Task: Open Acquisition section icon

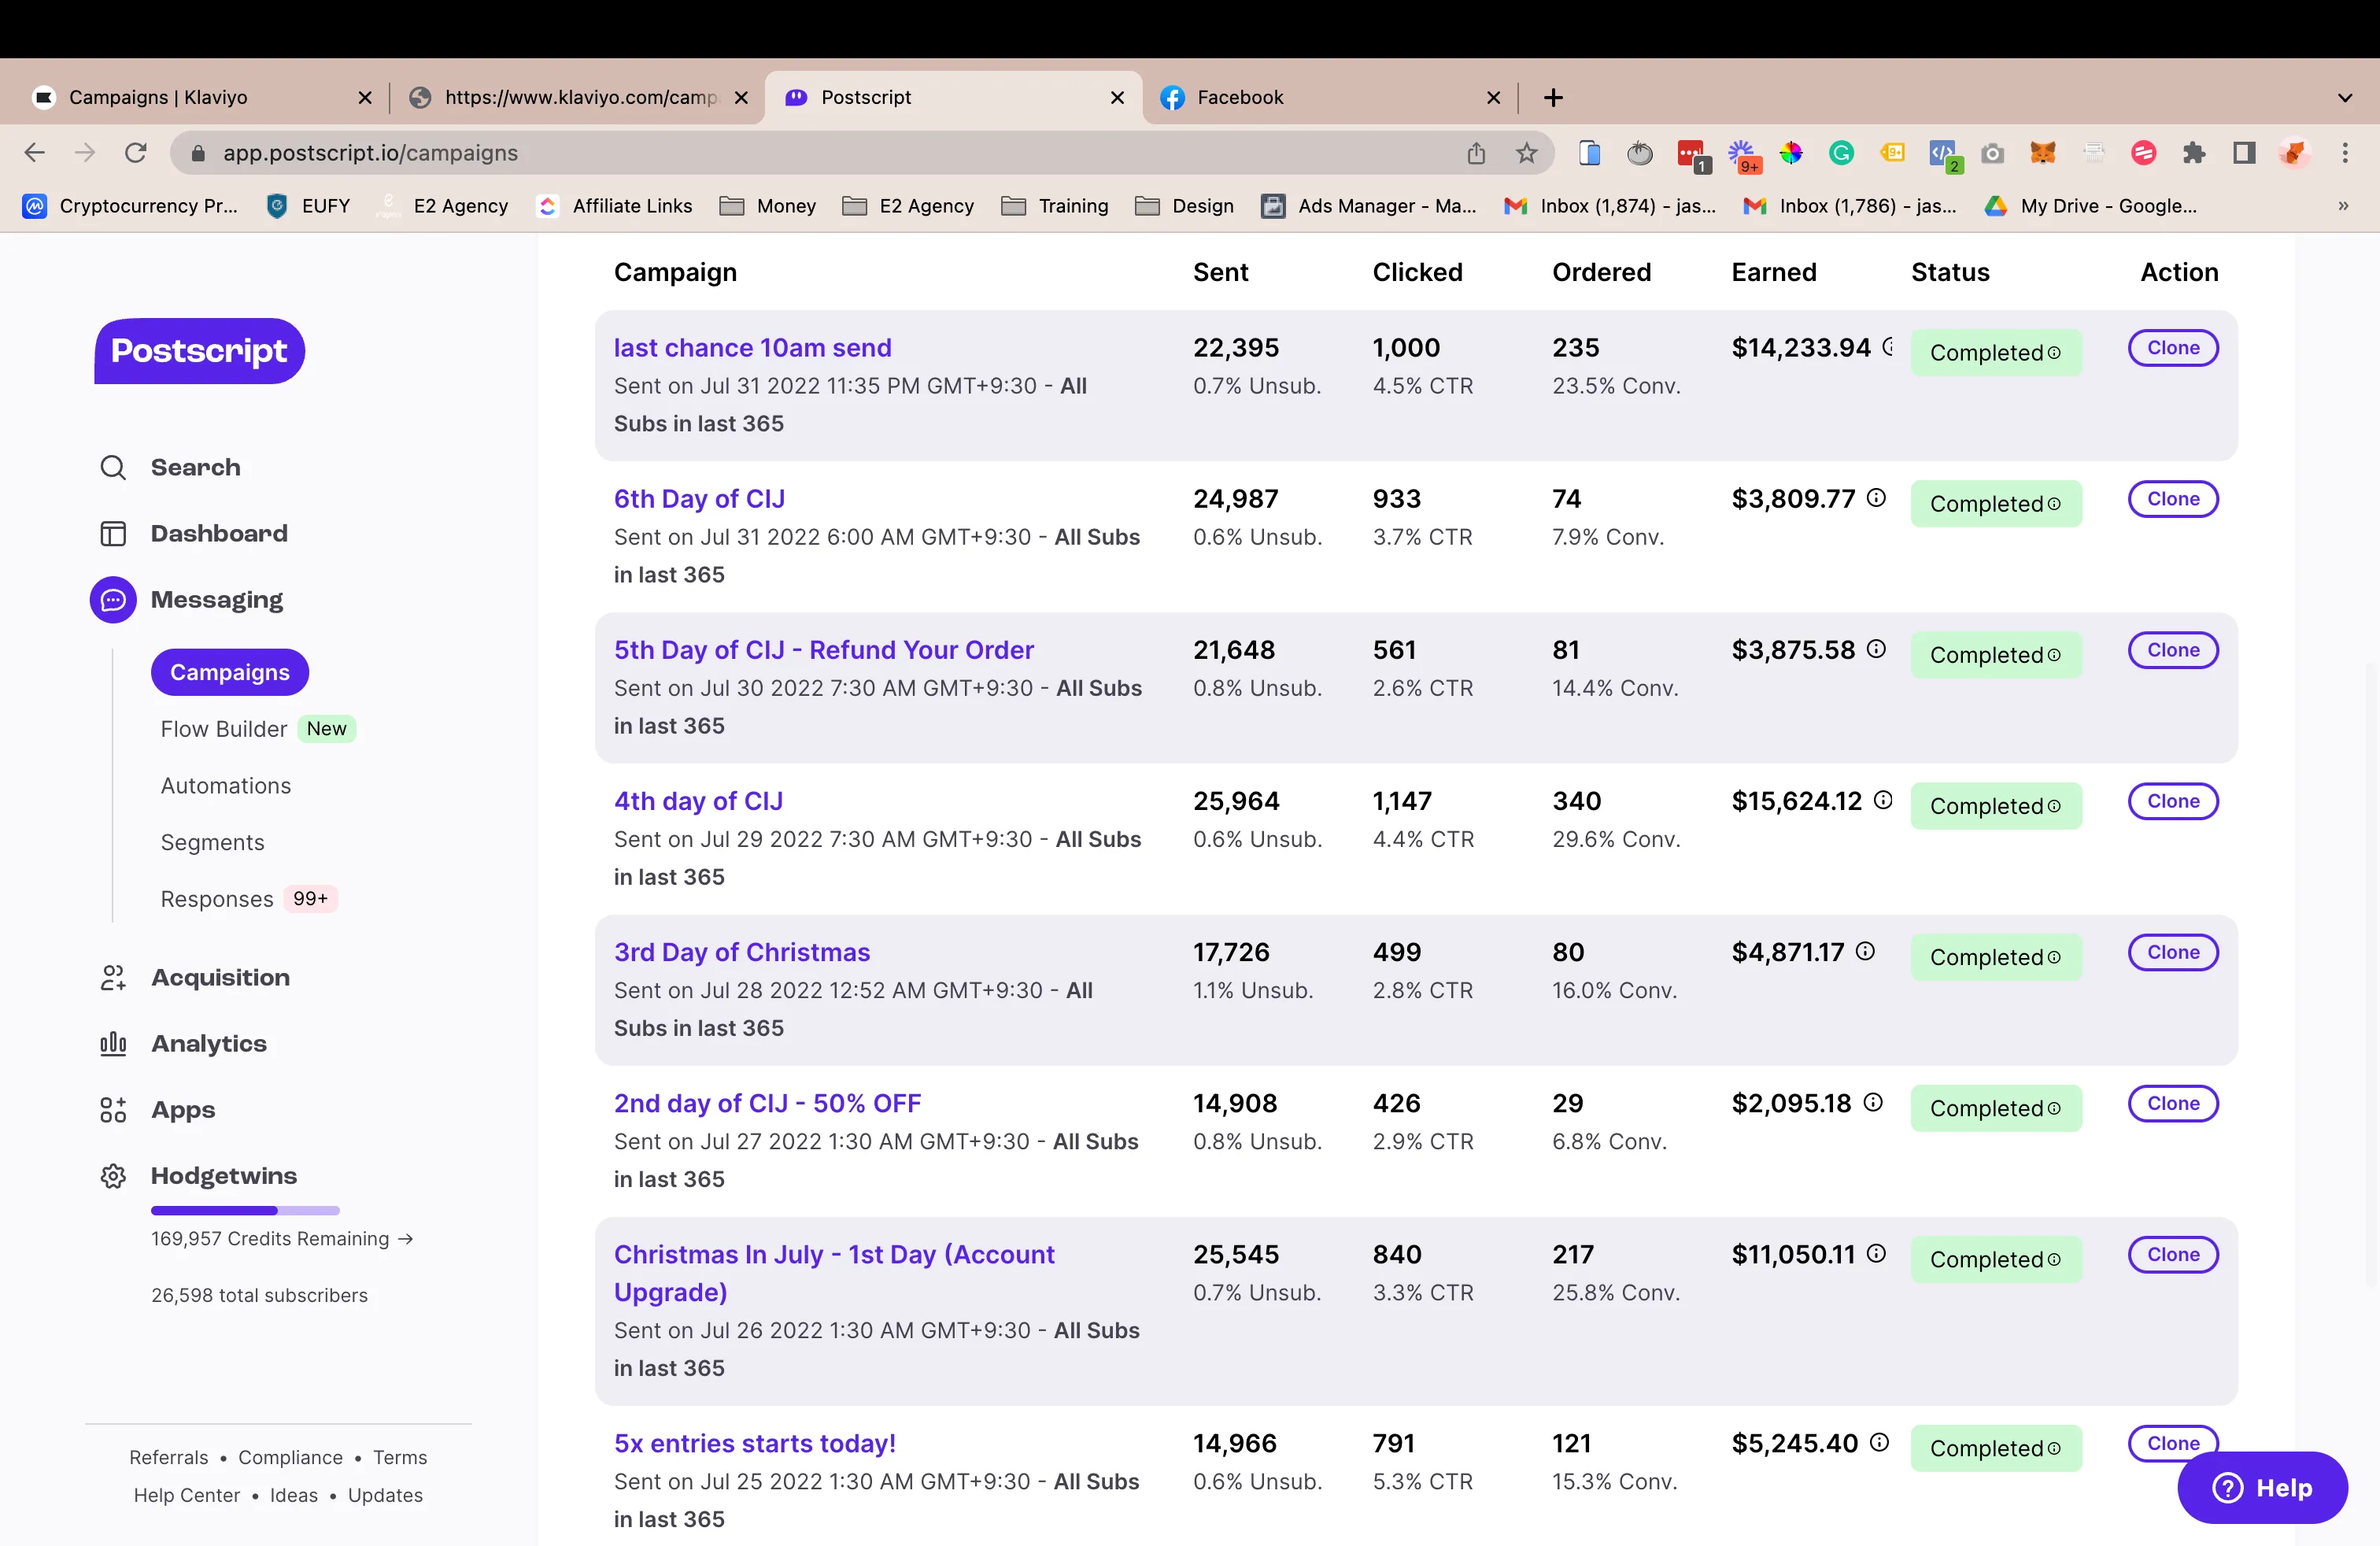Action: pyautogui.click(x=113, y=977)
